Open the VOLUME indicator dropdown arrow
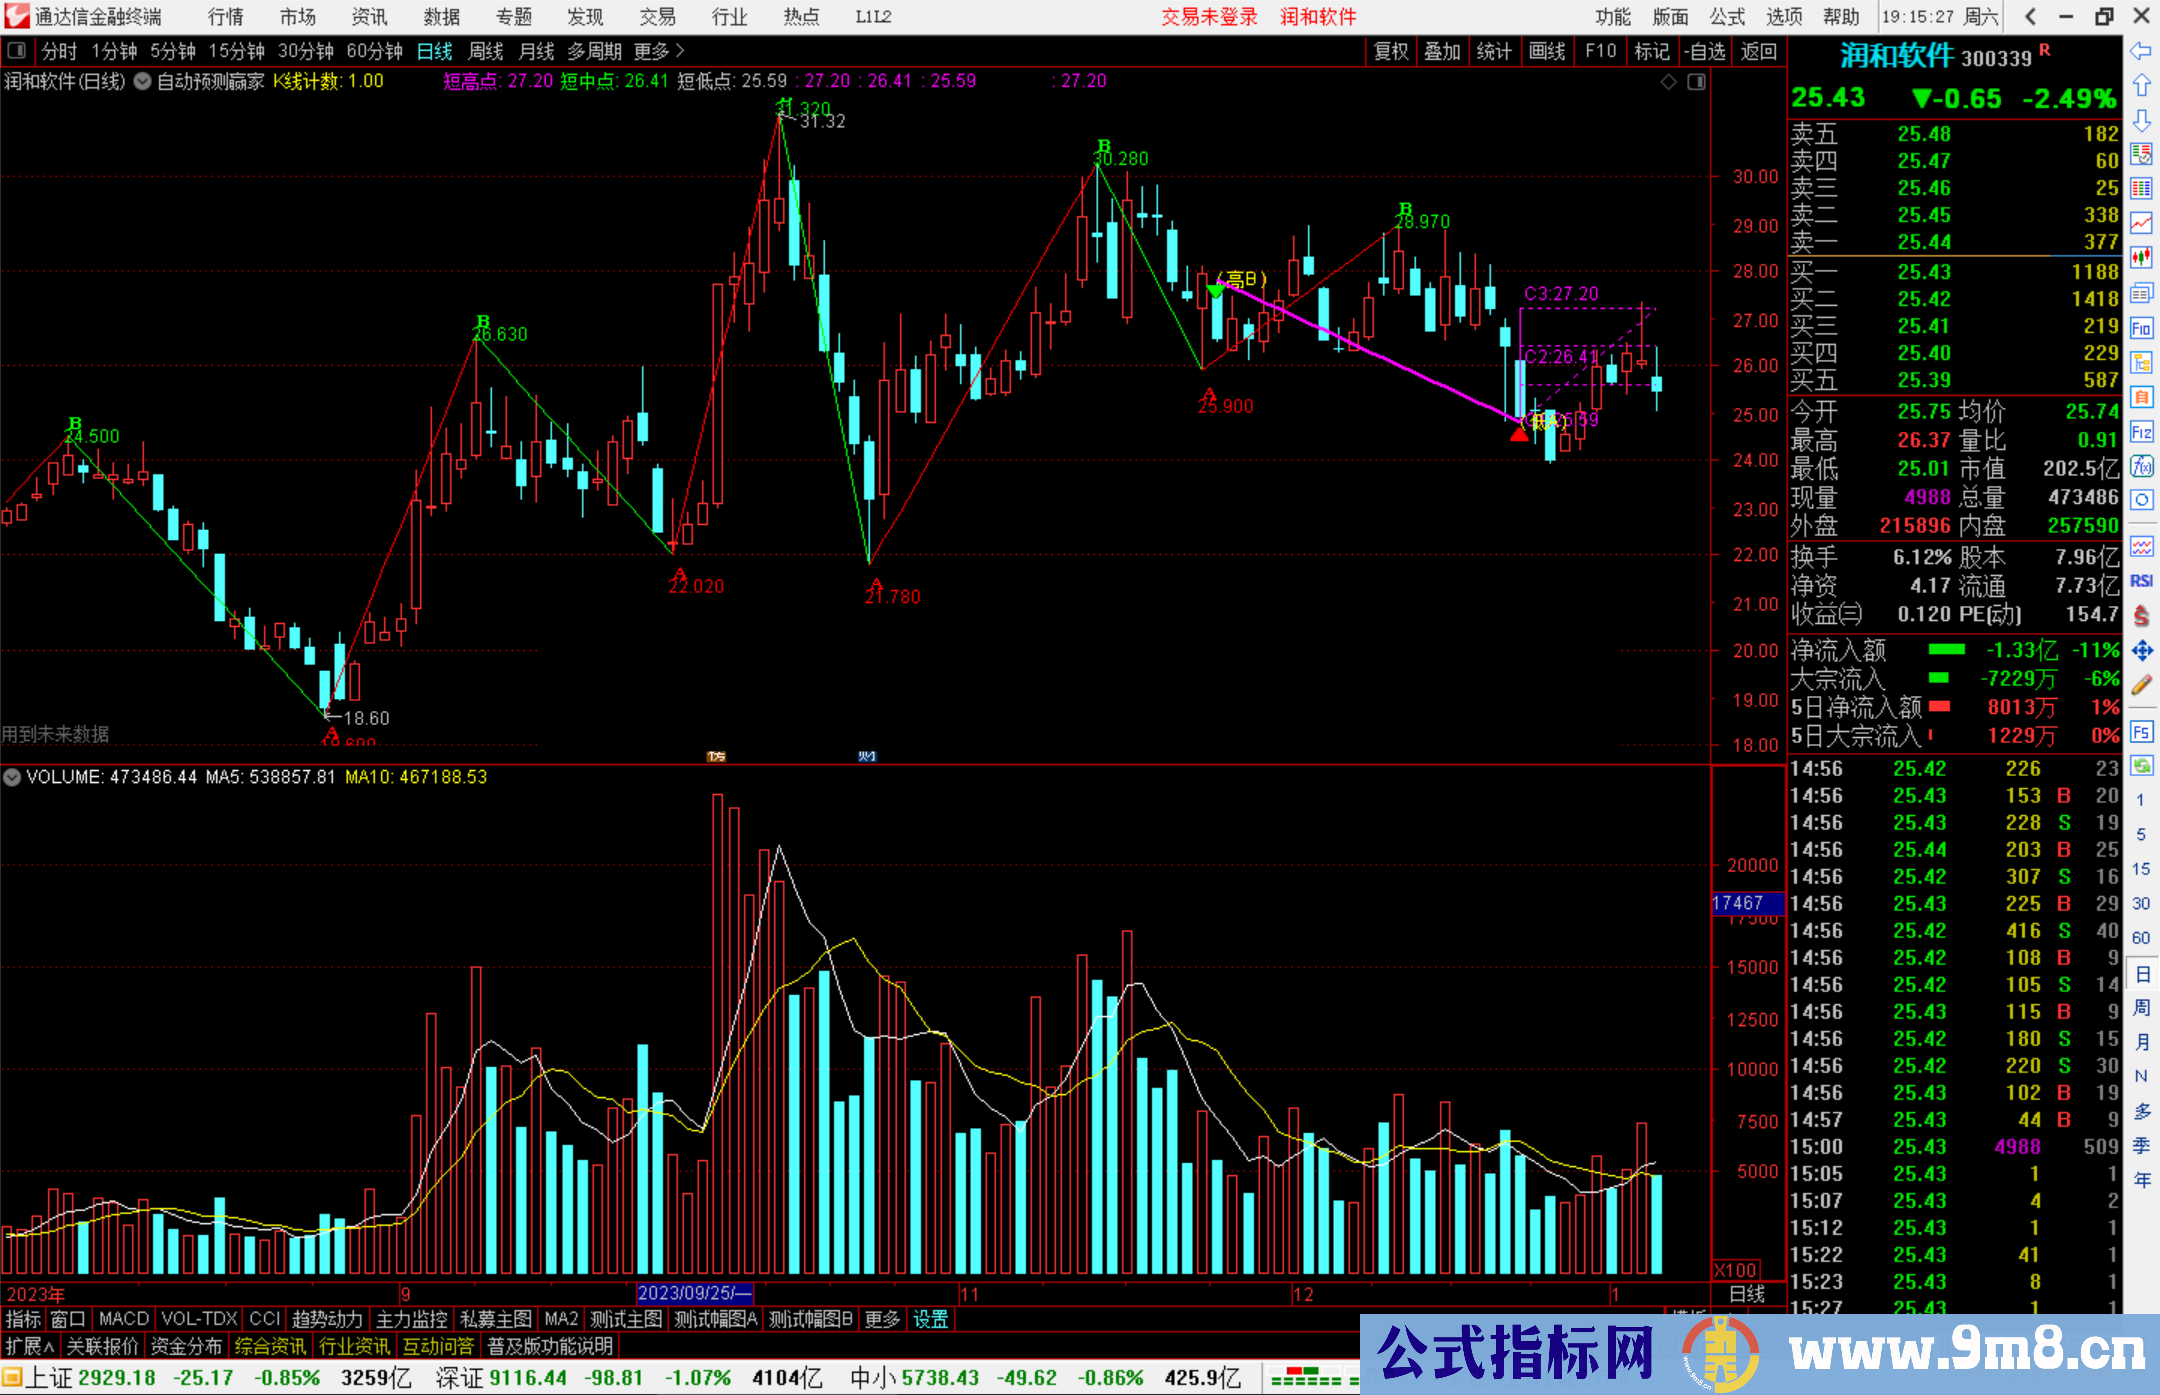The height and width of the screenshot is (1395, 2160). 12,777
